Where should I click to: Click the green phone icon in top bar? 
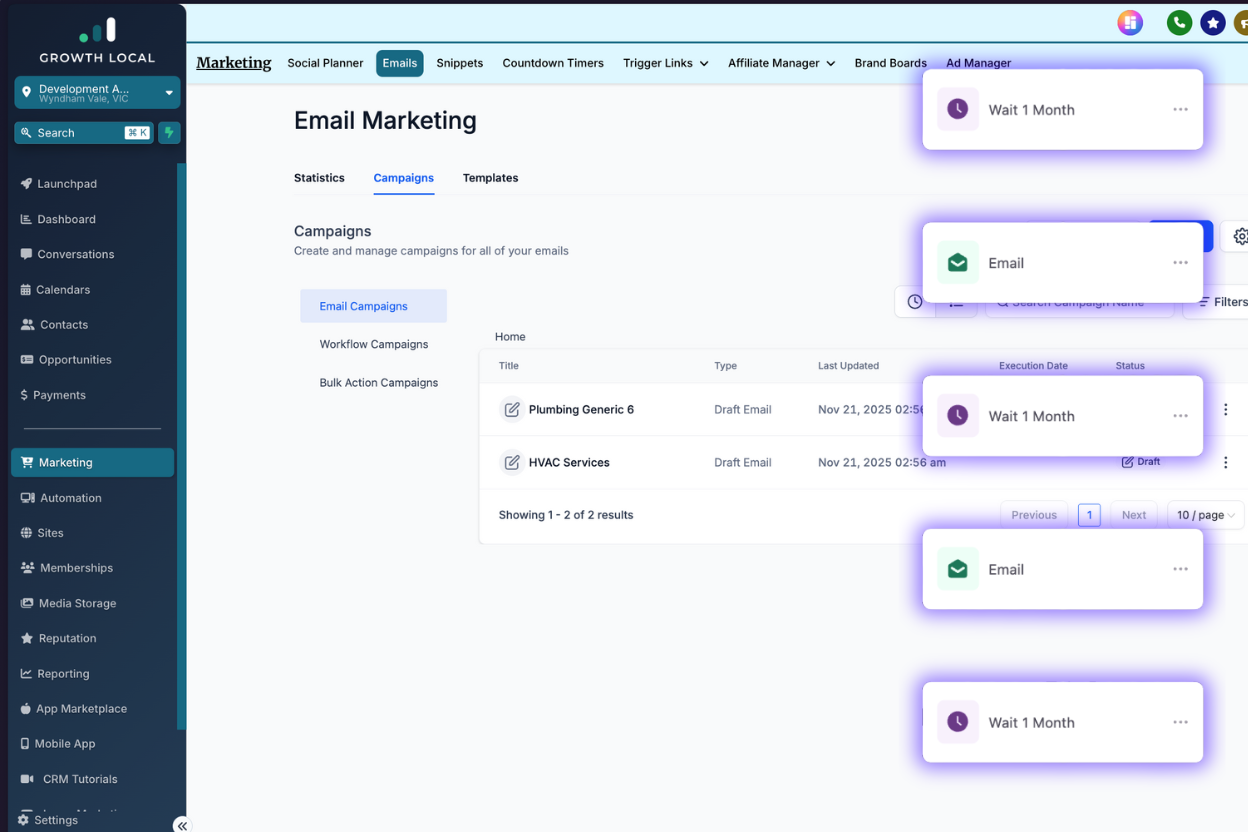click(1179, 23)
